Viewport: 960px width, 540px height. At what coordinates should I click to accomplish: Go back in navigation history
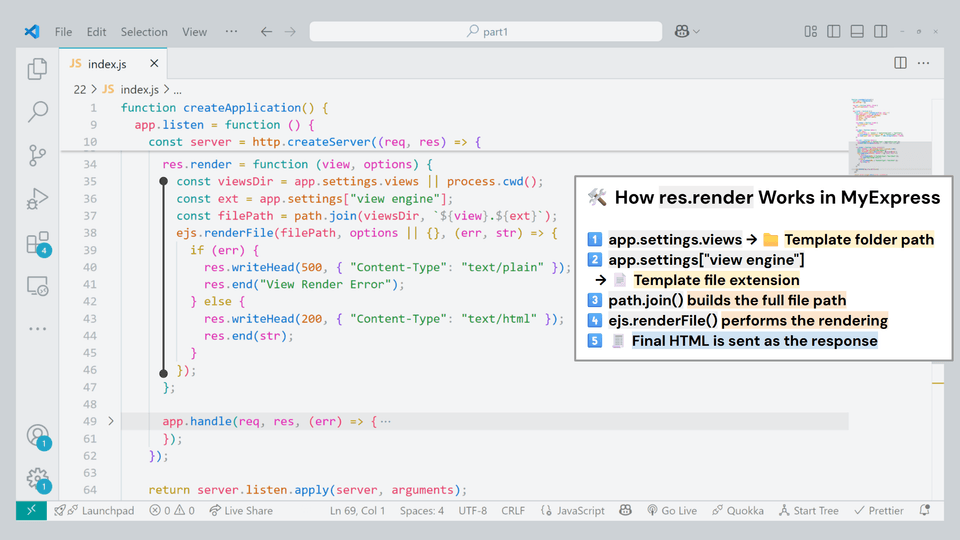pos(266,31)
